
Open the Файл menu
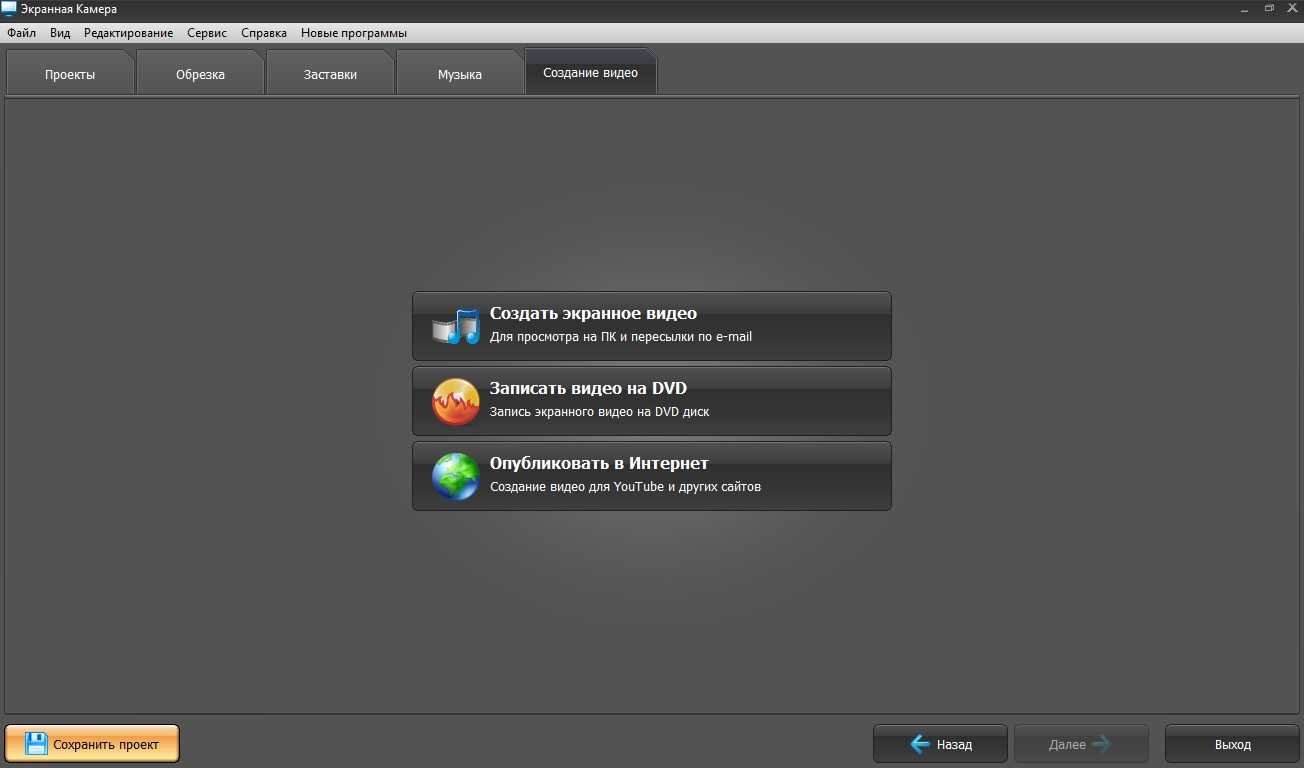pos(21,33)
